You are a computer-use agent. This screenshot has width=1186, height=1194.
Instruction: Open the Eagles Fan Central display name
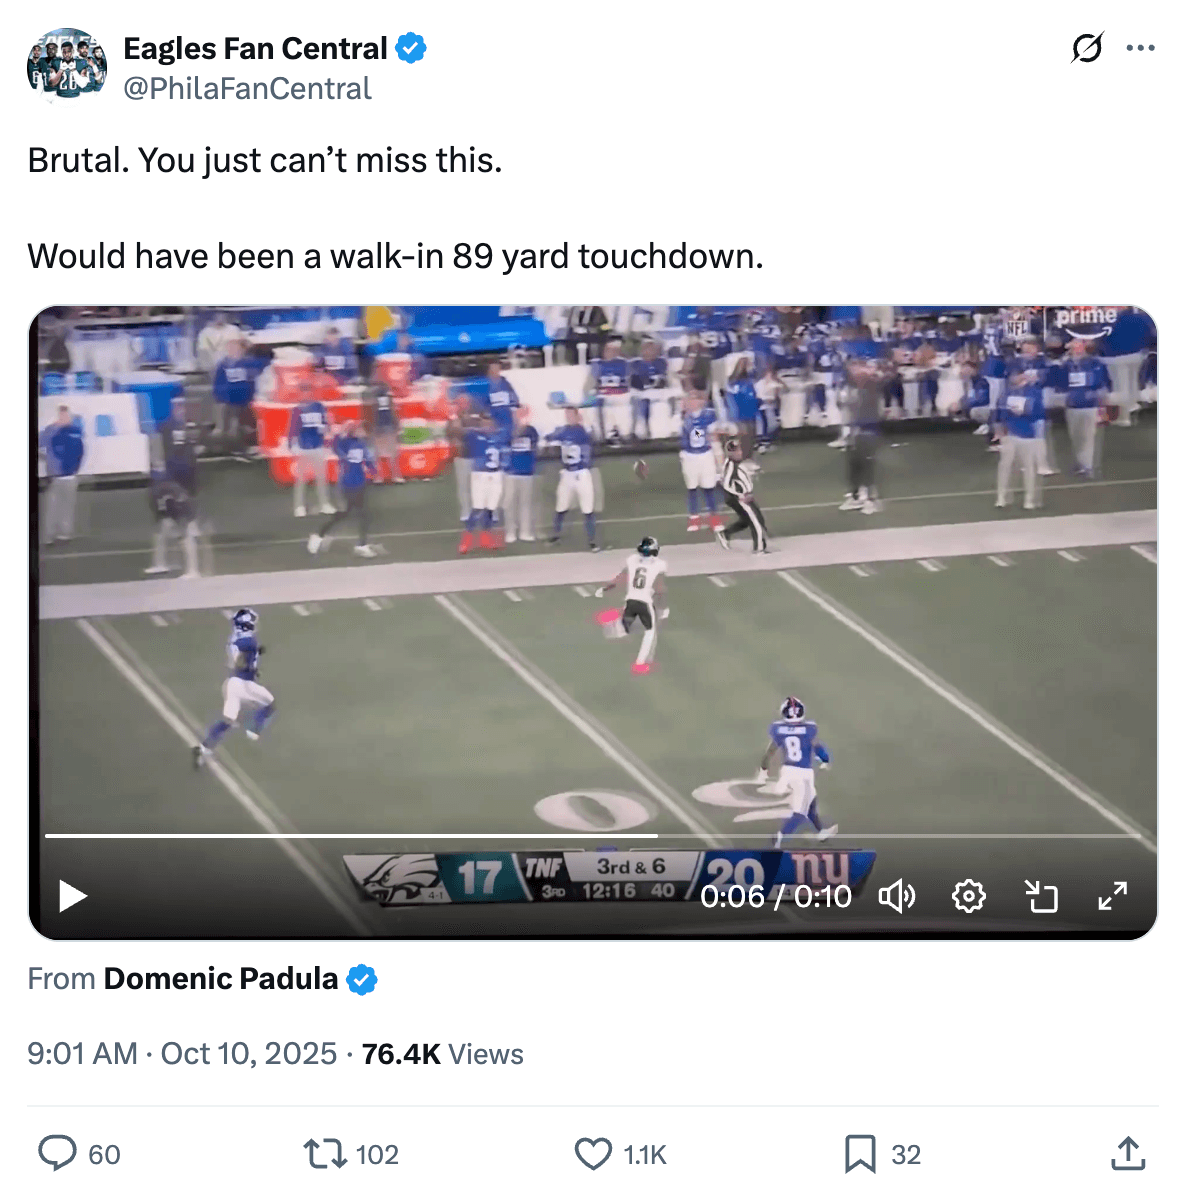coord(254,48)
